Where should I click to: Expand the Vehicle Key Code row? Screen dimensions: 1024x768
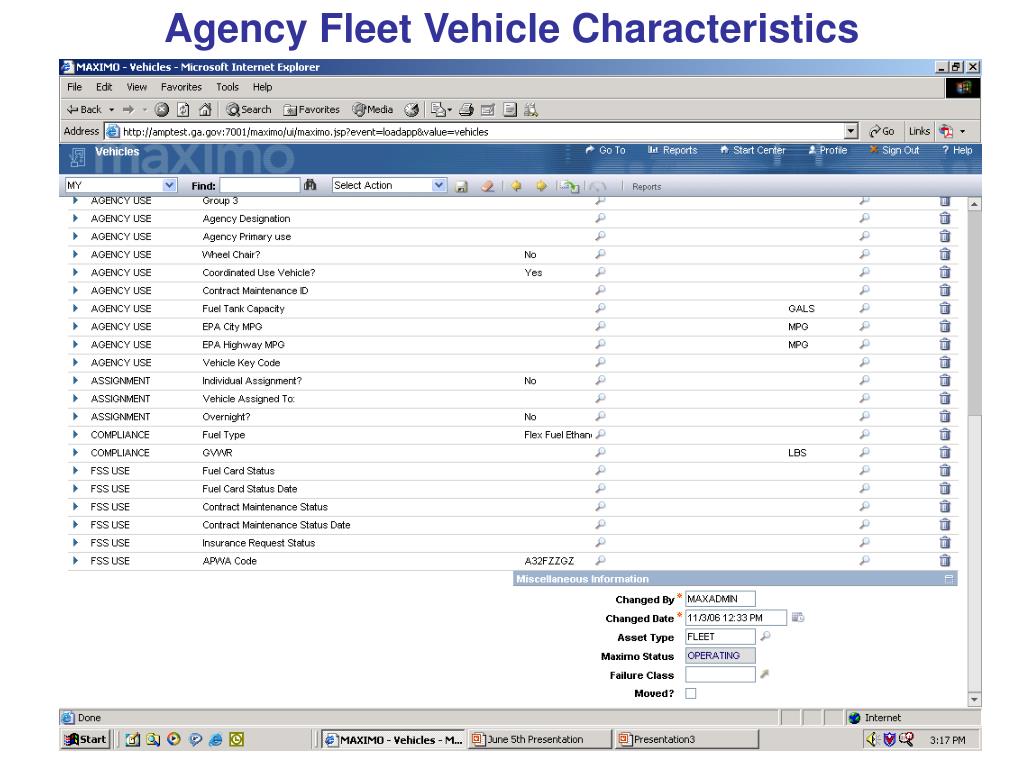pos(75,362)
